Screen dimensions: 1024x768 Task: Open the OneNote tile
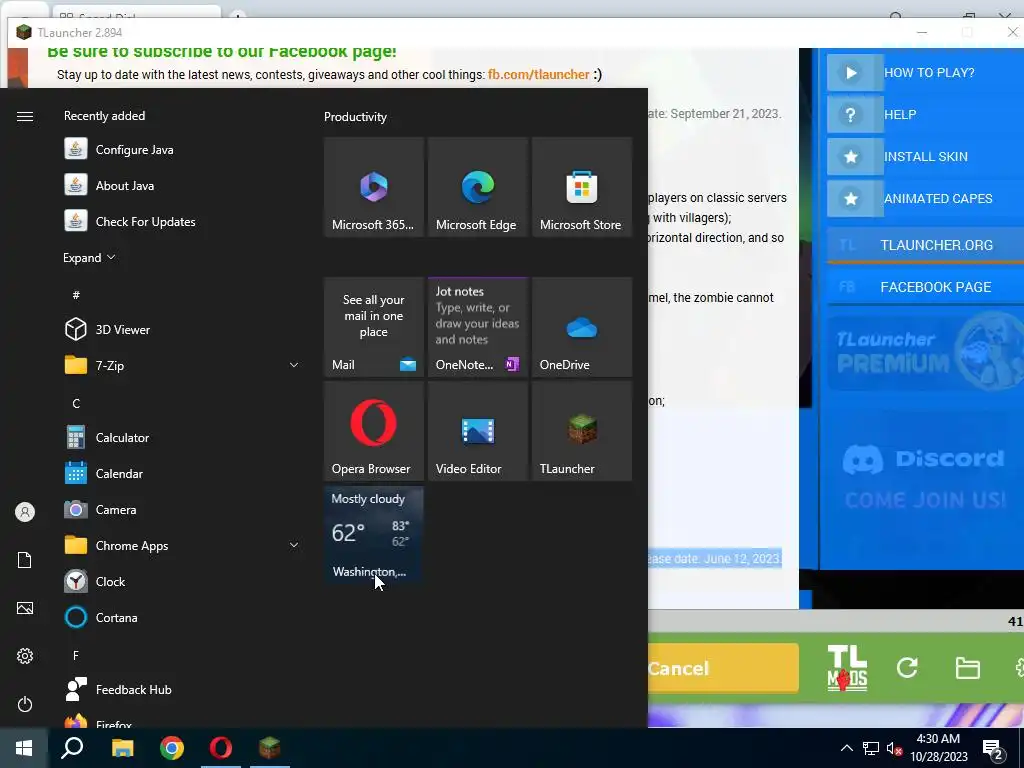pyautogui.click(x=477, y=327)
